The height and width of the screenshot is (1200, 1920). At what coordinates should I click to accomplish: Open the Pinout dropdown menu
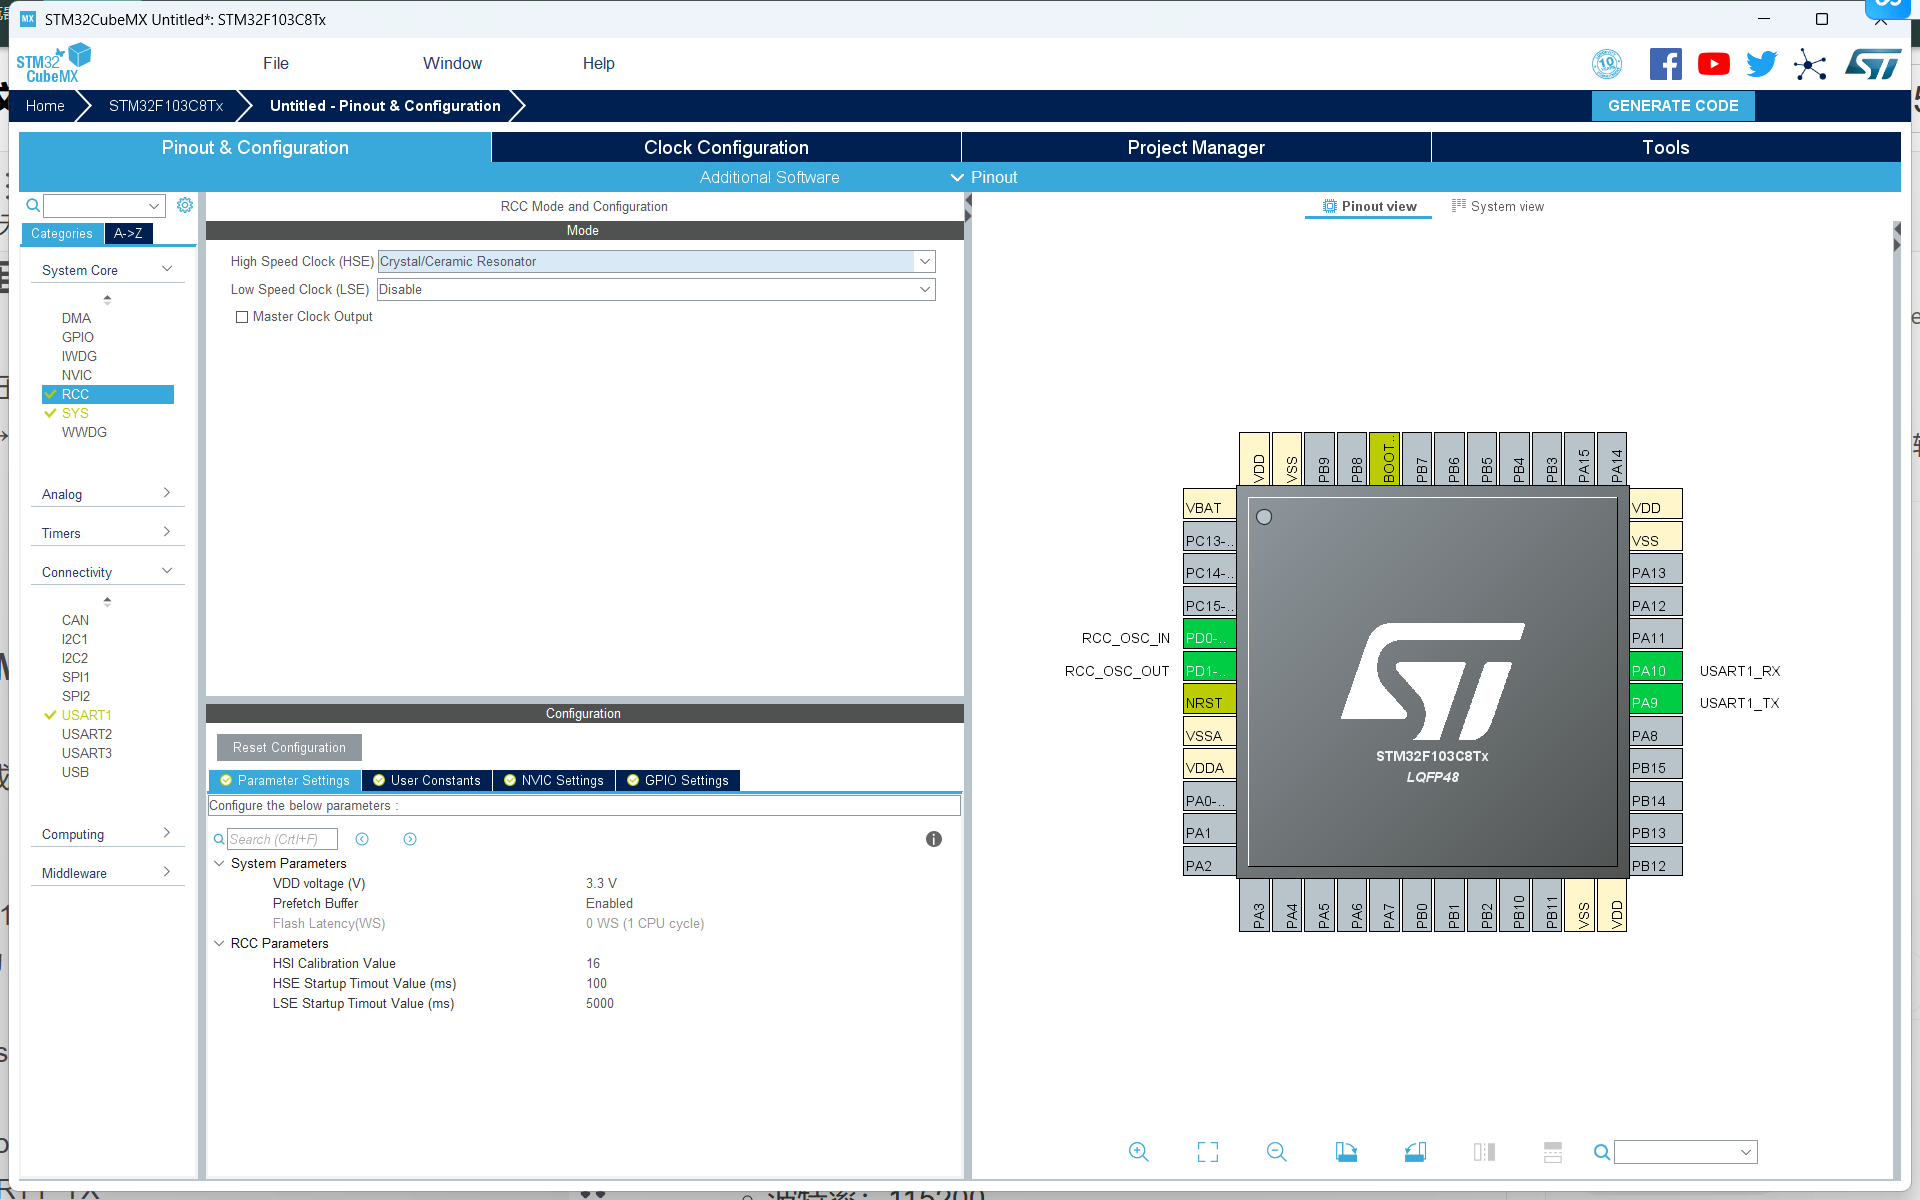point(983,177)
